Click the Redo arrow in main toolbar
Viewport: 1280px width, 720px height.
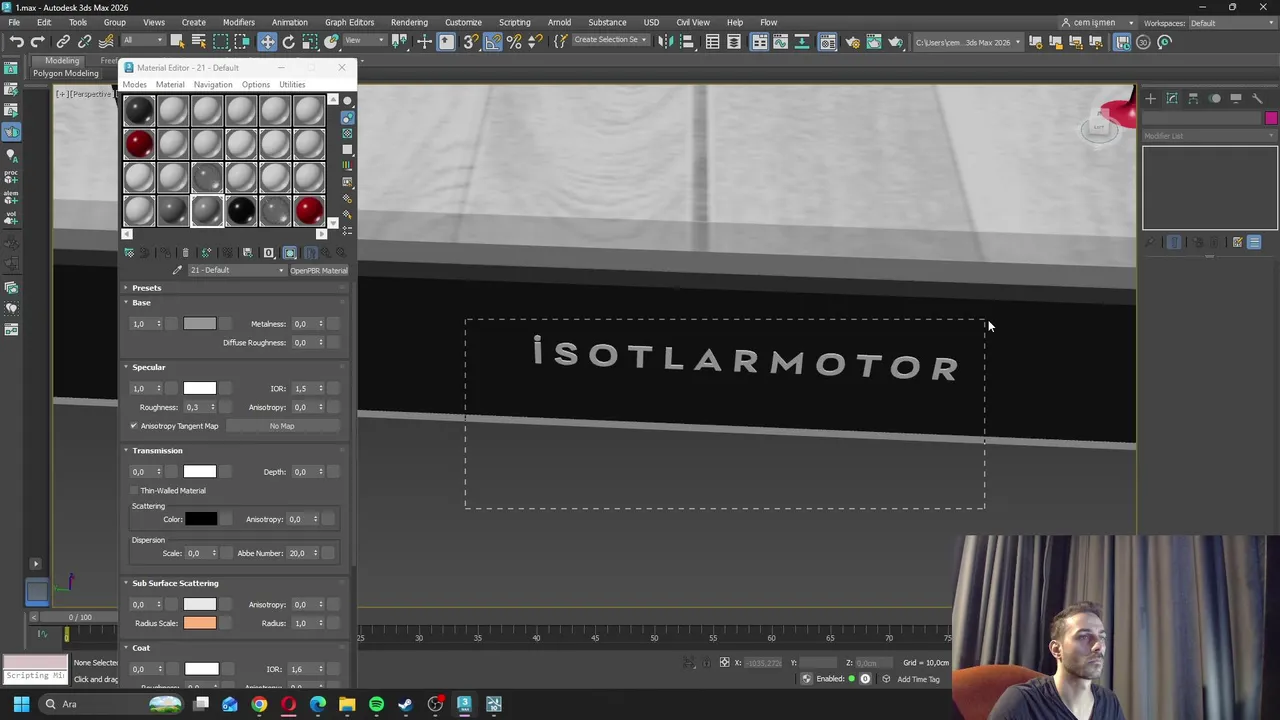pos(37,42)
